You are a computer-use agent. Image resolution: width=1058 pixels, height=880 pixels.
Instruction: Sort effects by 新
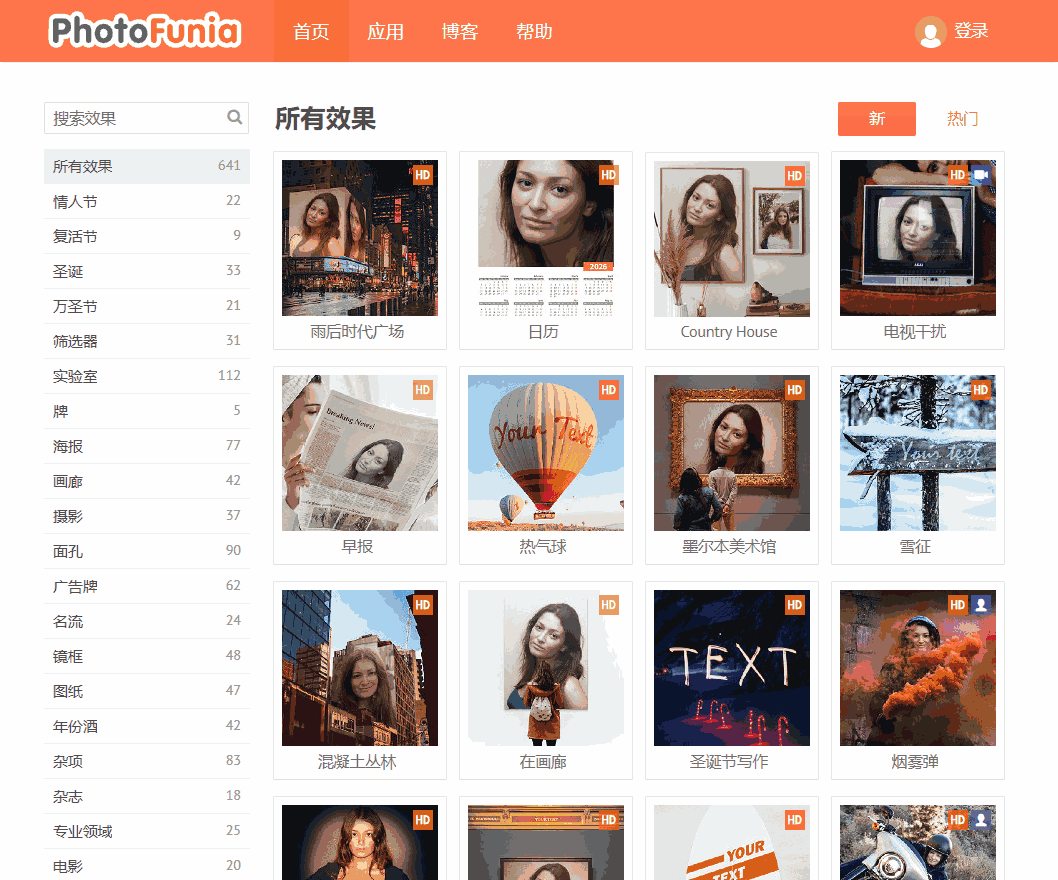point(876,119)
